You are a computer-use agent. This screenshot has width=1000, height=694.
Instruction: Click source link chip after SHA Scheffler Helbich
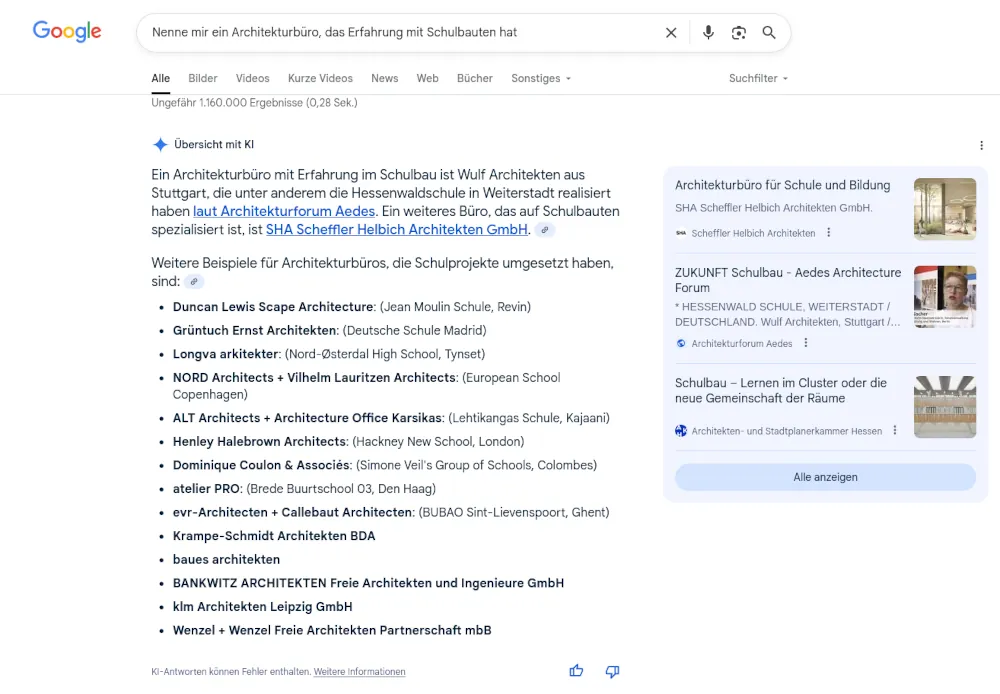click(545, 230)
